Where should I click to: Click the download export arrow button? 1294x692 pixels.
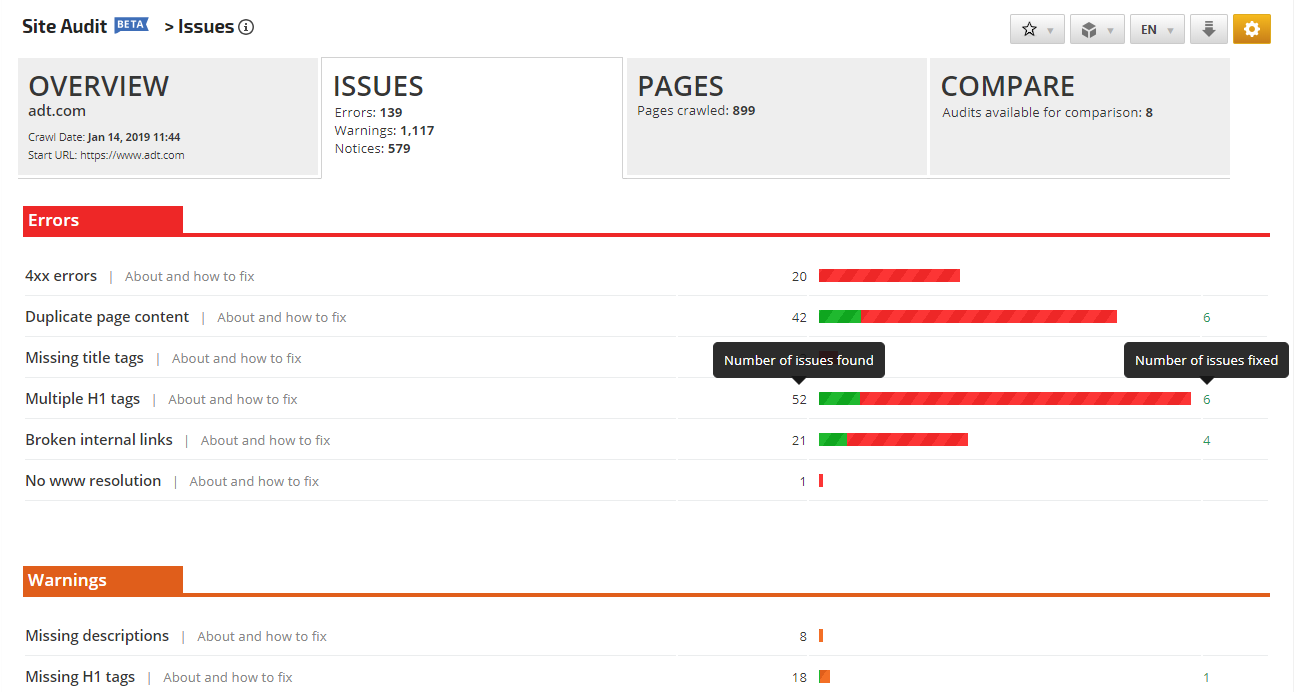[x=1208, y=29]
